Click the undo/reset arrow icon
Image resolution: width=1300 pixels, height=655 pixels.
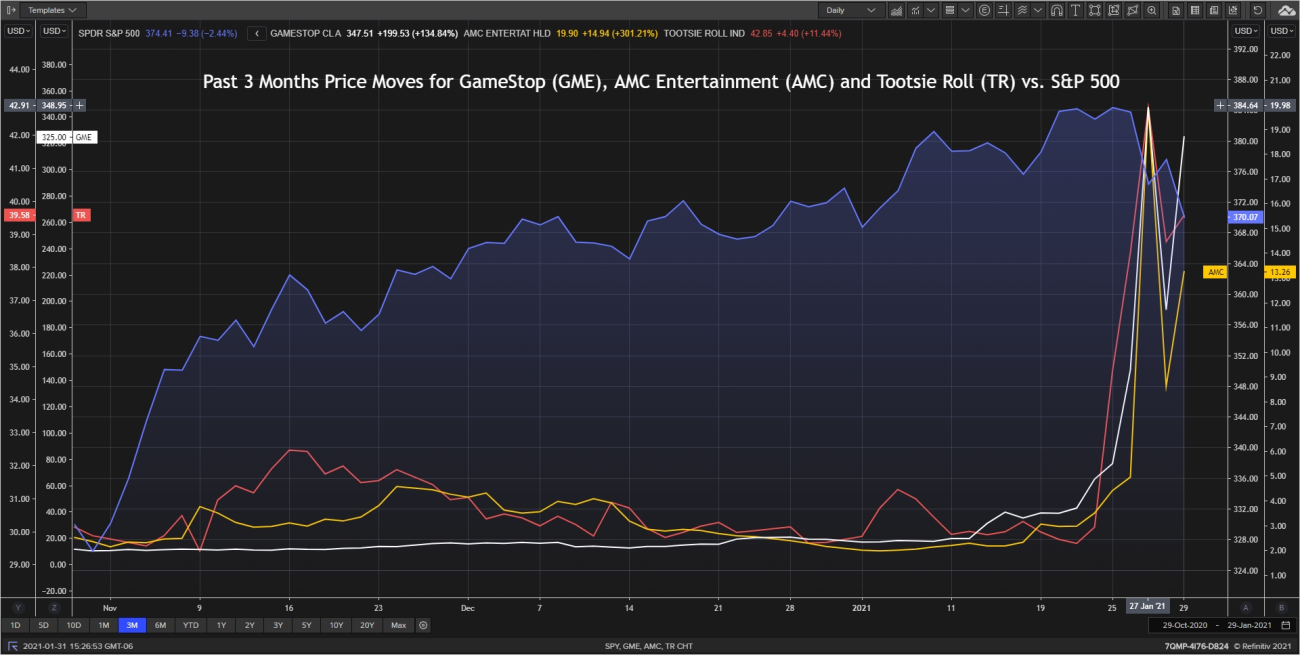tap(1256, 10)
